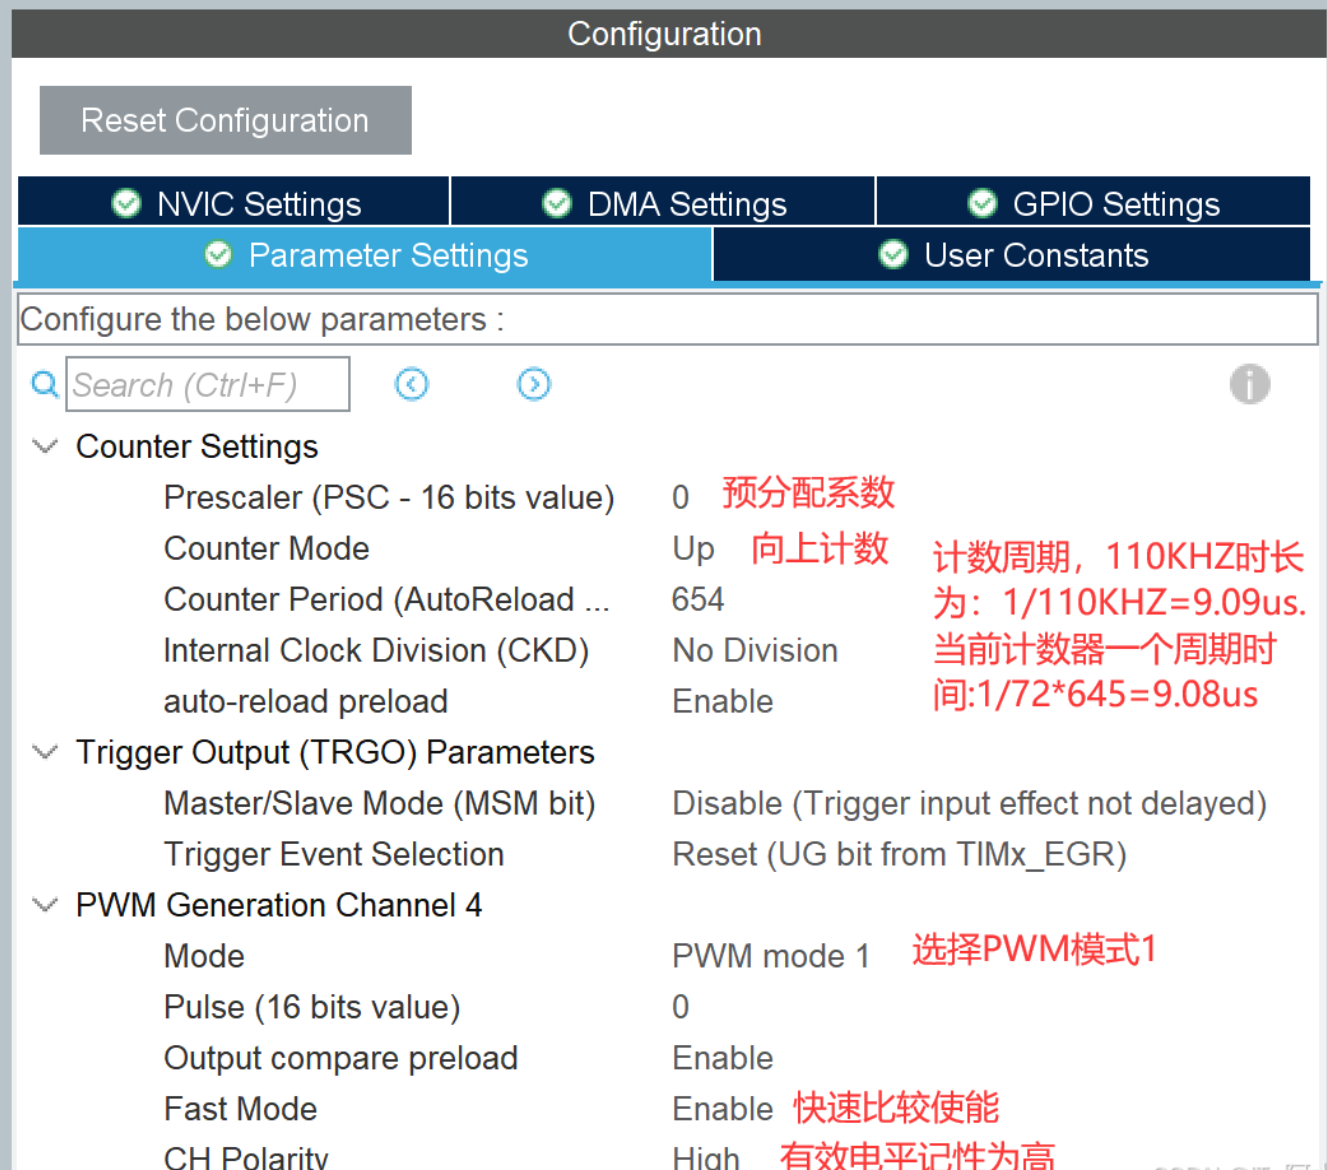This screenshot has height=1170, width=1327.
Task: Click User Constants green check icon
Action: pyautogui.click(x=893, y=255)
